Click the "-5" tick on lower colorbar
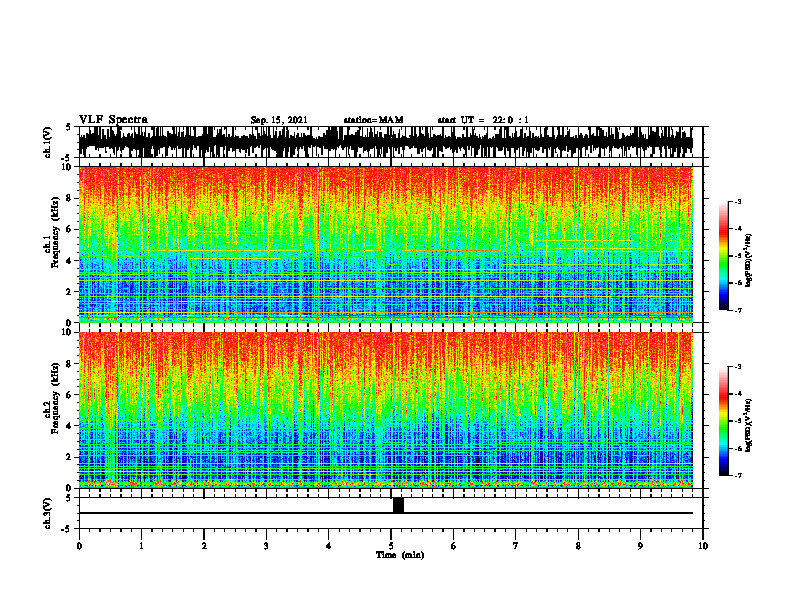 point(738,421)
